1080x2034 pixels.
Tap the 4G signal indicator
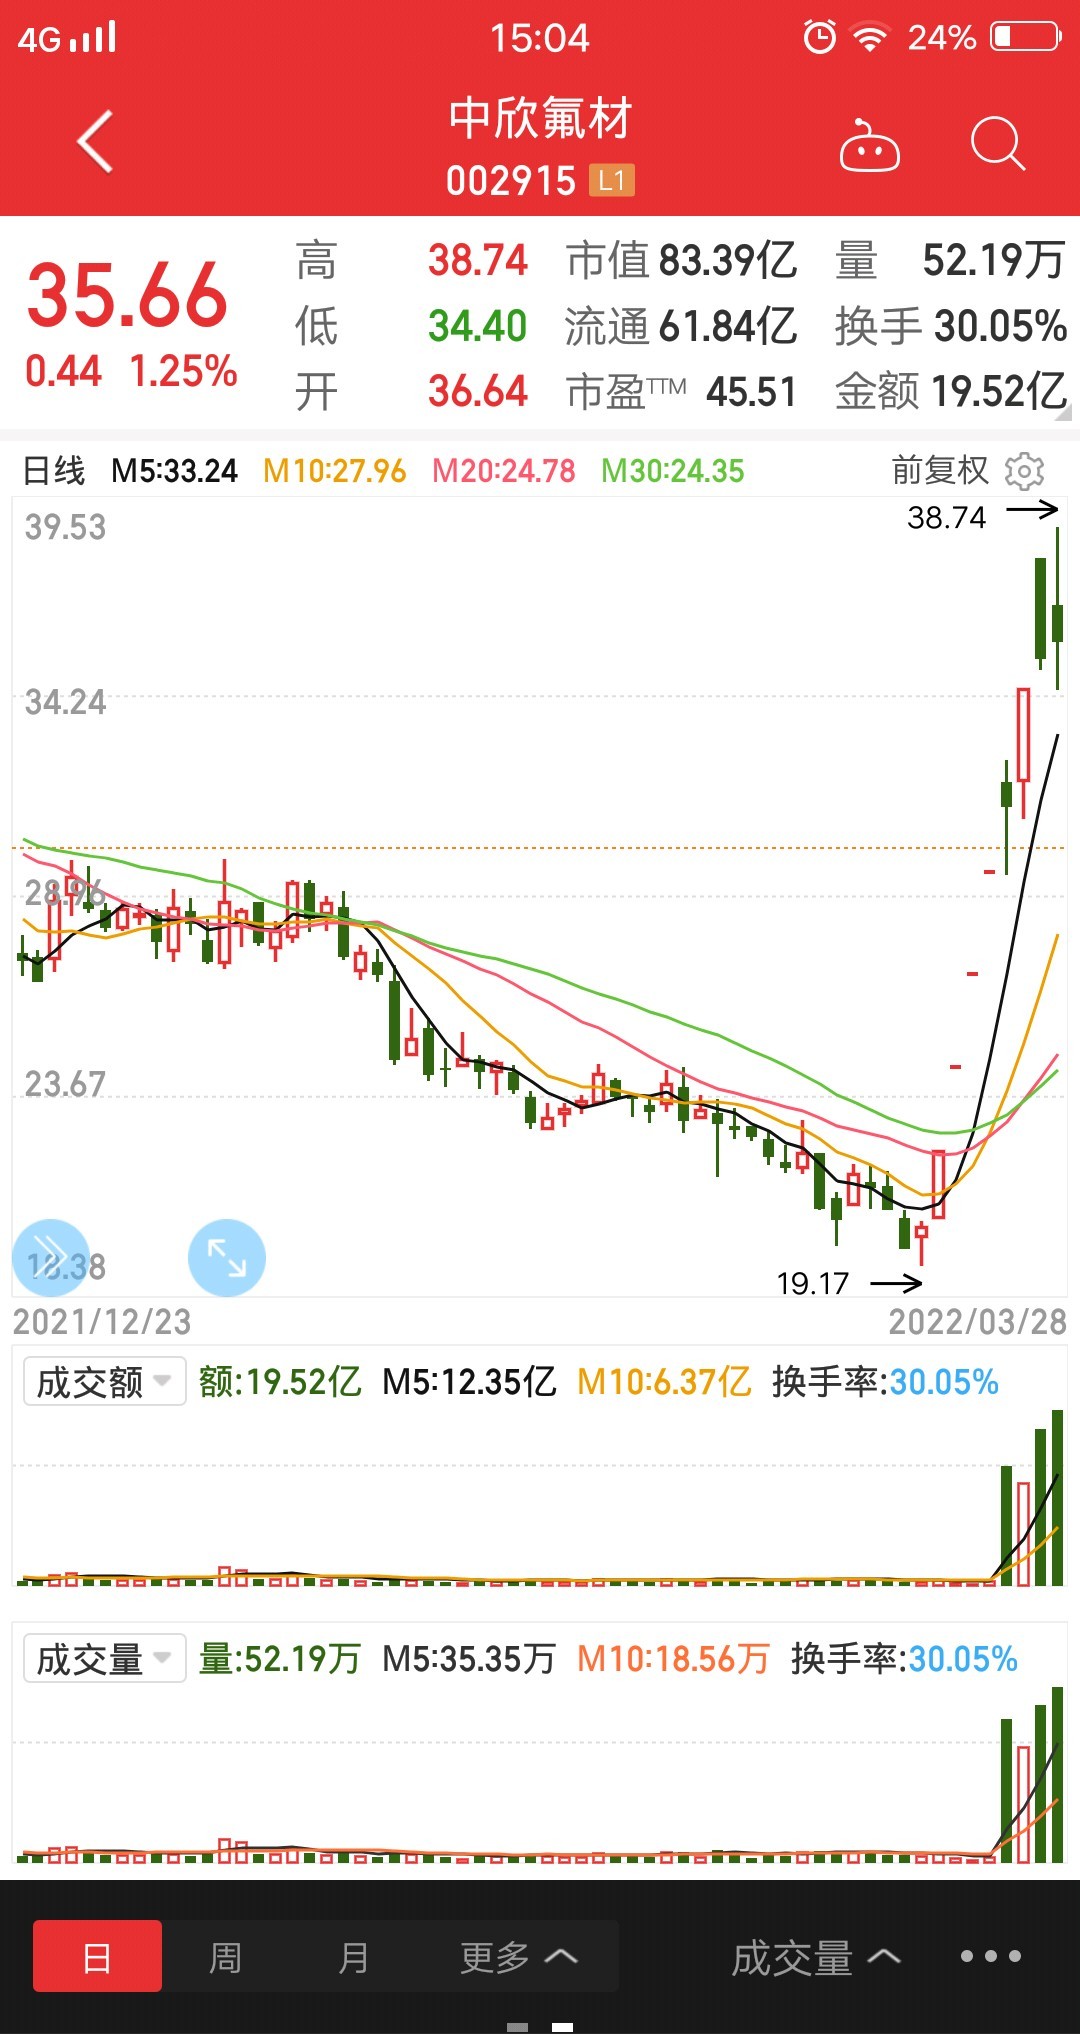(x=66, y=38)
